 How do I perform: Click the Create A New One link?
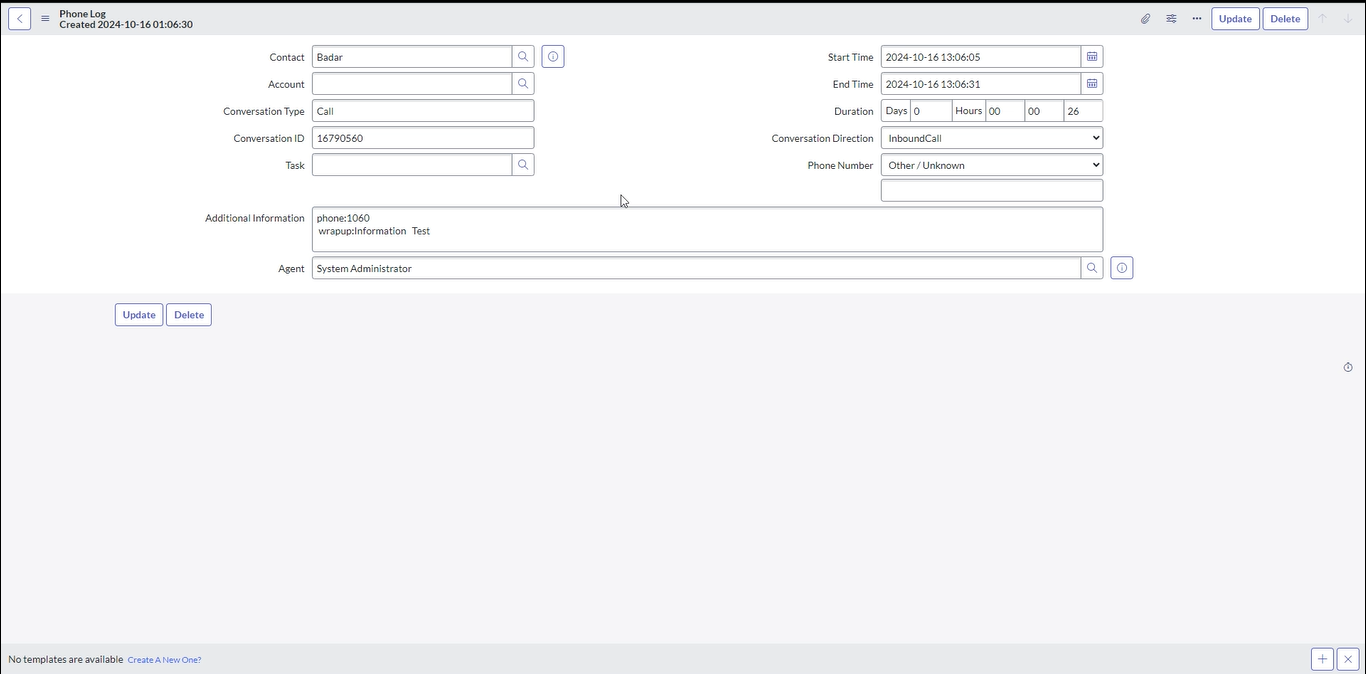tap(164, 660)
